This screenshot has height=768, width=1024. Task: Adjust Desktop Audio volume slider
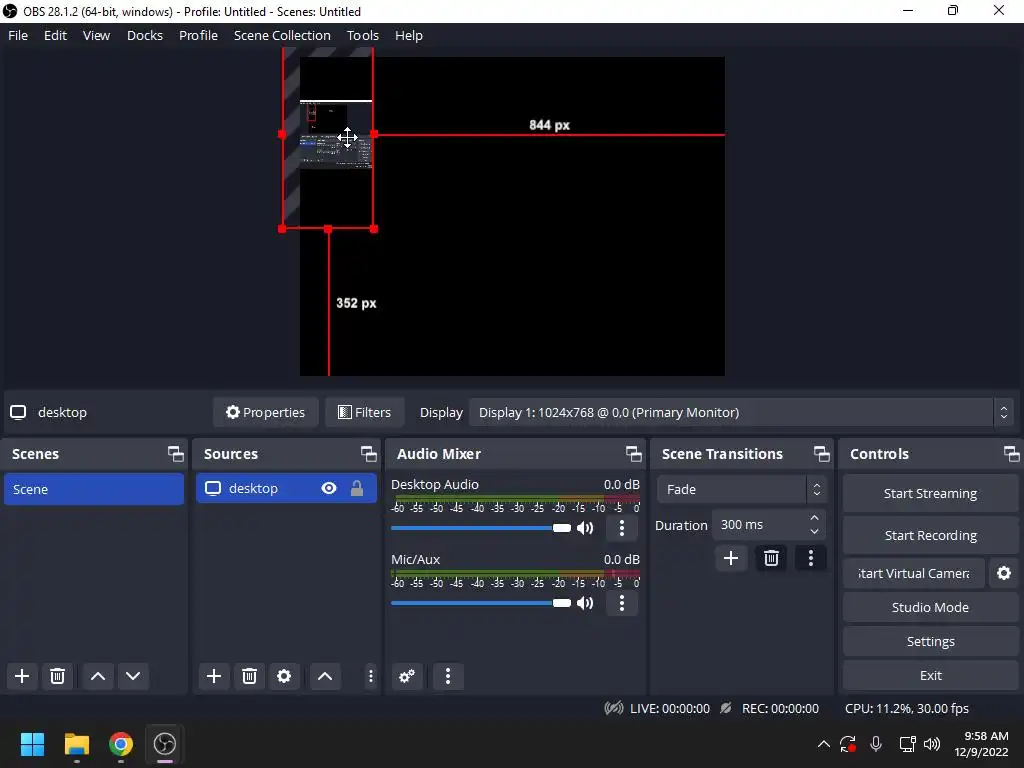pyautogui.click(x=481, y=528)
